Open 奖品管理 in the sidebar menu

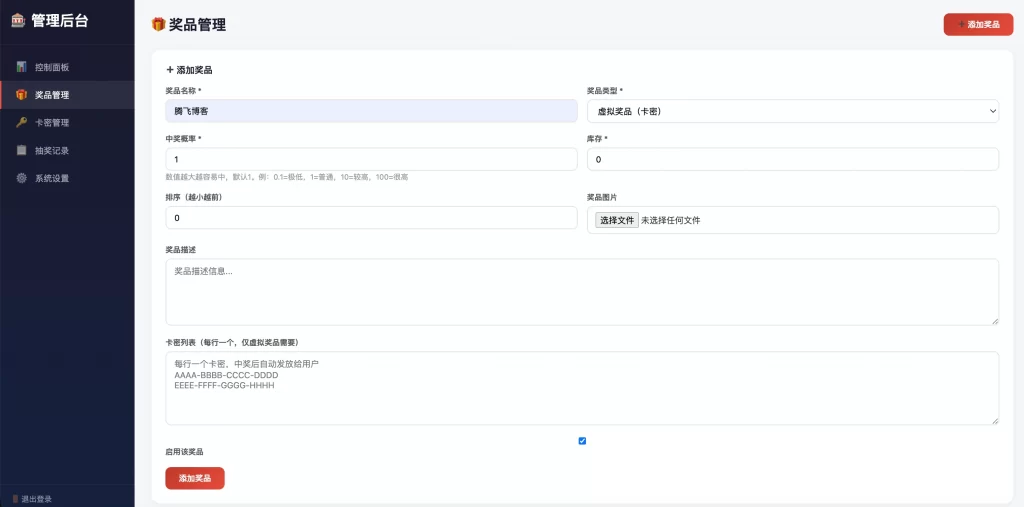52,95
